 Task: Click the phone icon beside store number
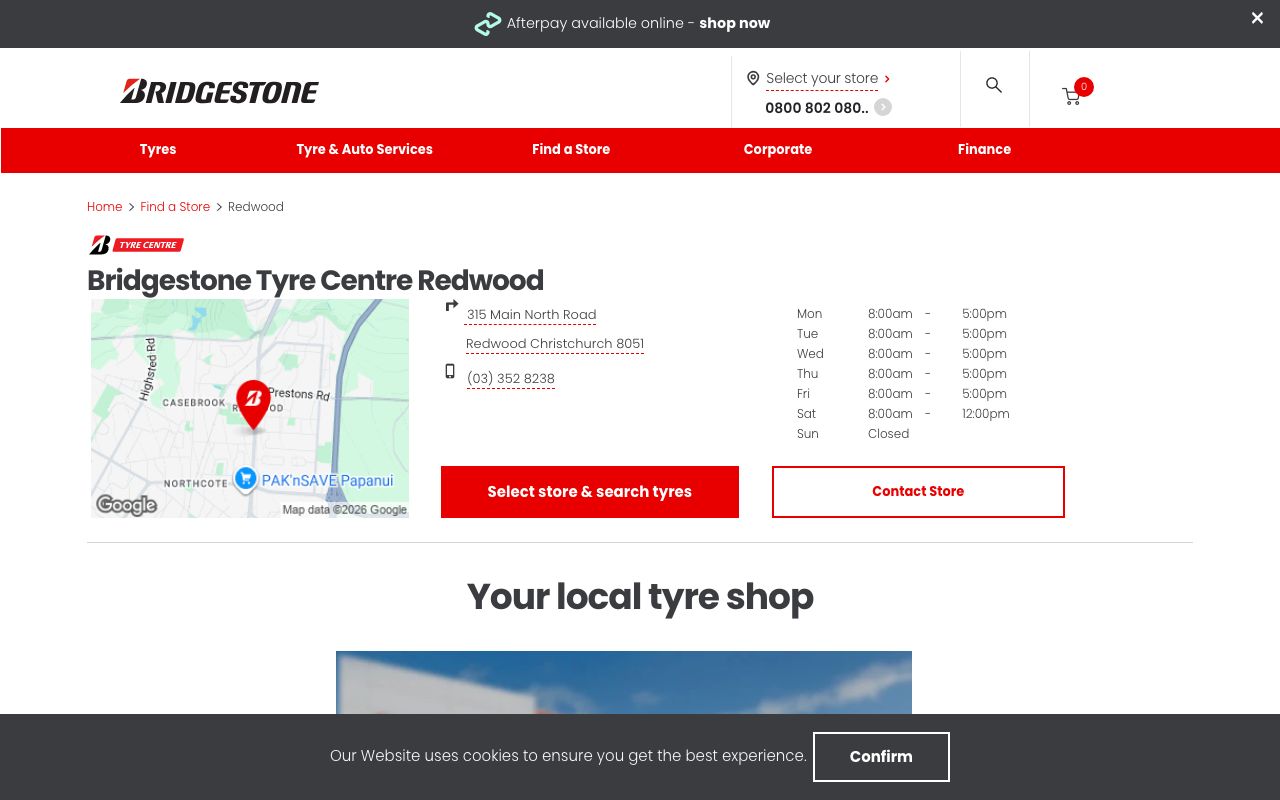click(x=450, y=371)
